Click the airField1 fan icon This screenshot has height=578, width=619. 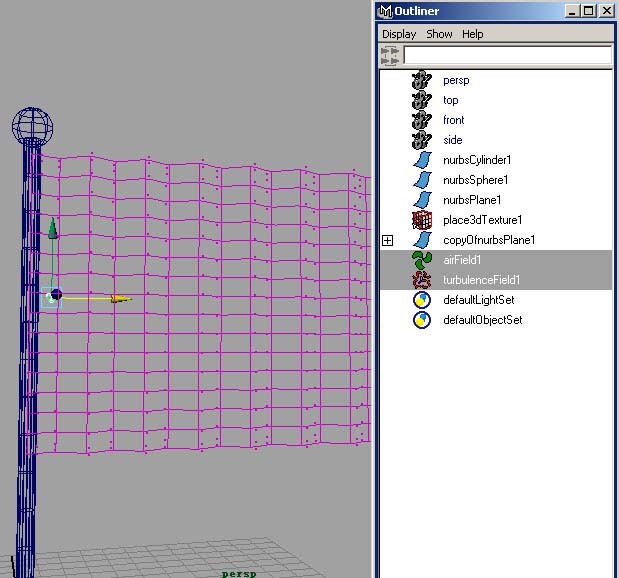422,260
